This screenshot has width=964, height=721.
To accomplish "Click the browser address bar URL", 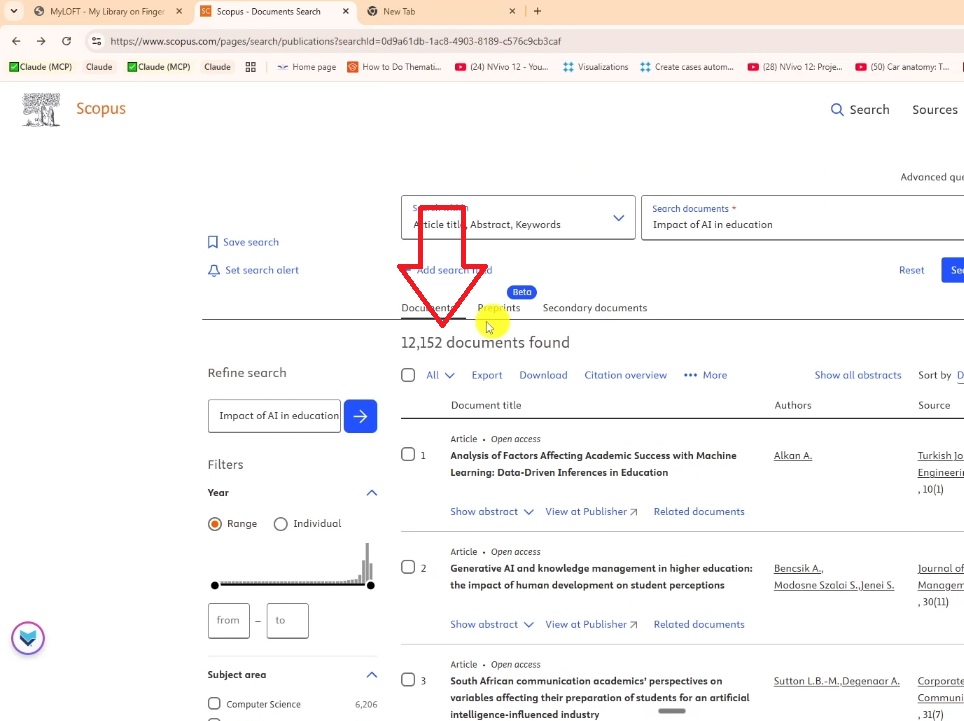I will point(336,41).
